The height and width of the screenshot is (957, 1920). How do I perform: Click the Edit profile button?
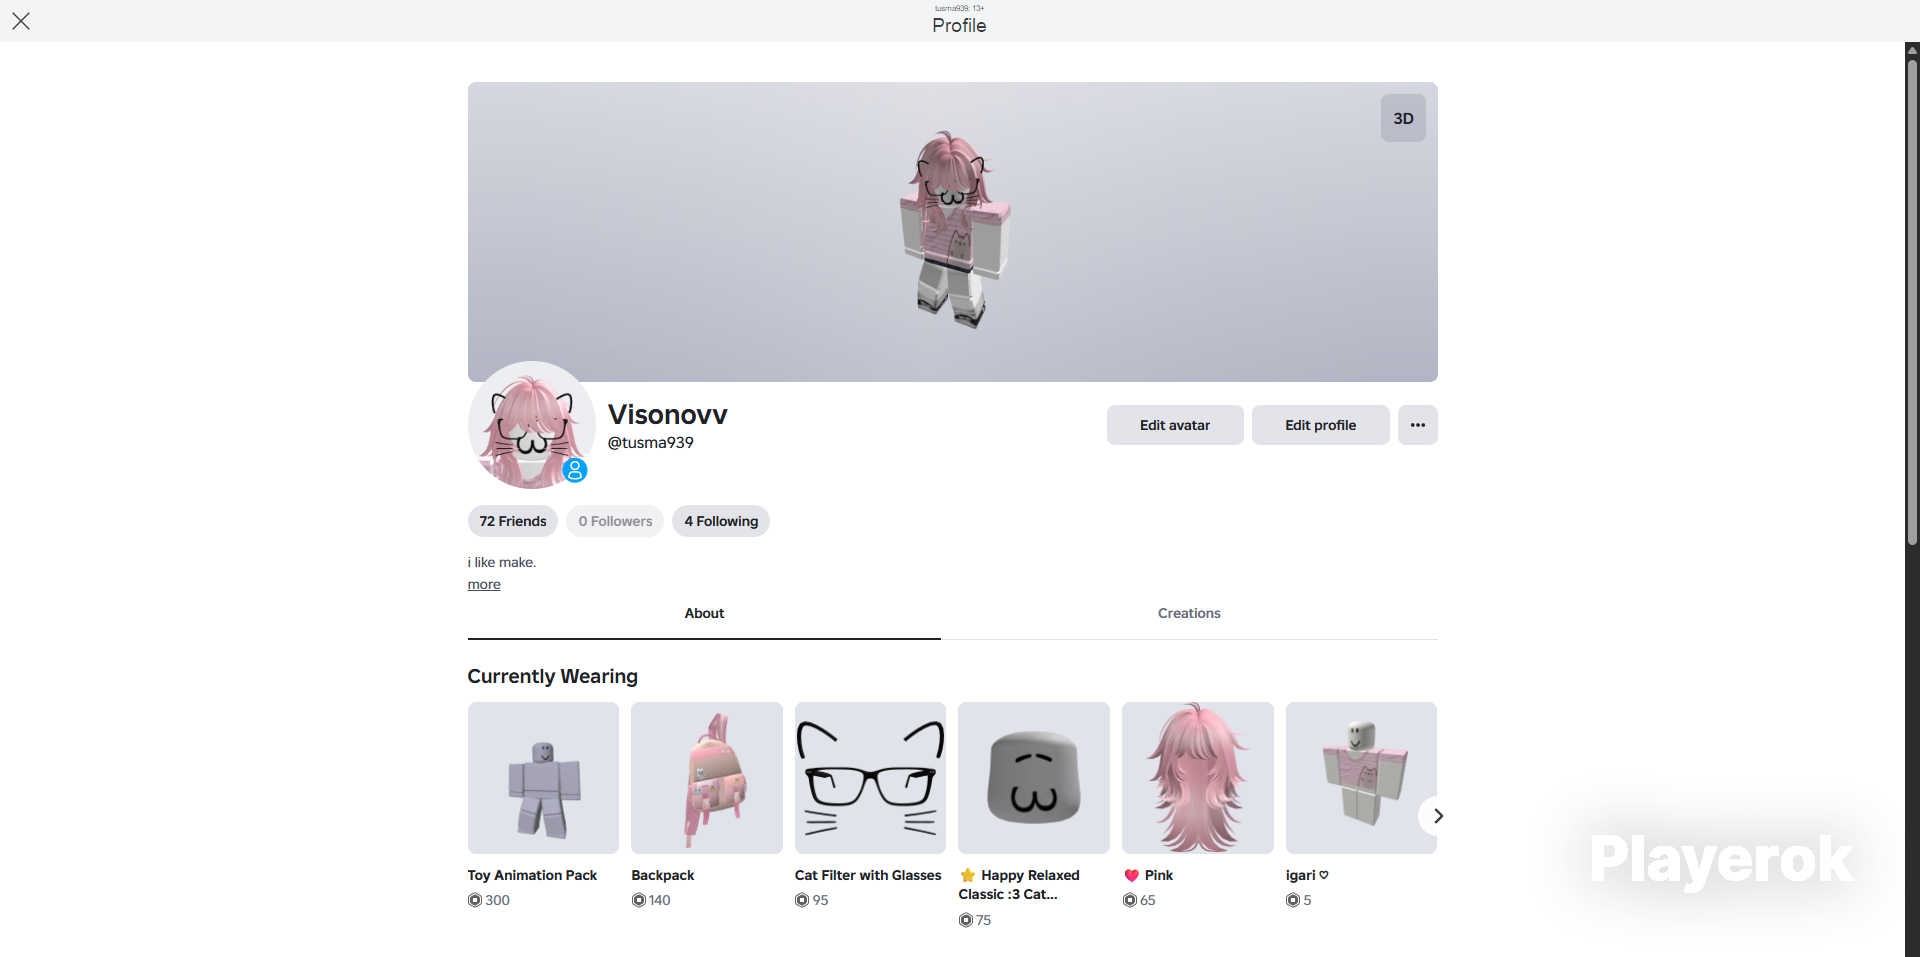[x=1320, y=425]
